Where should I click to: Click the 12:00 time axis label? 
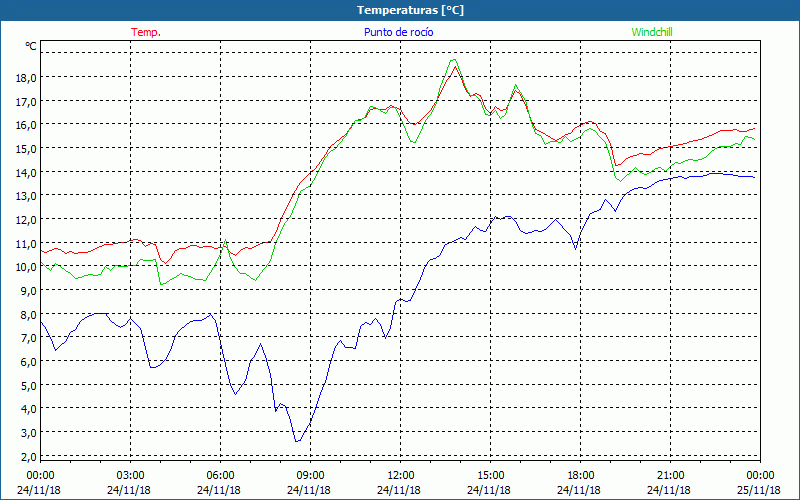point(400,476)
